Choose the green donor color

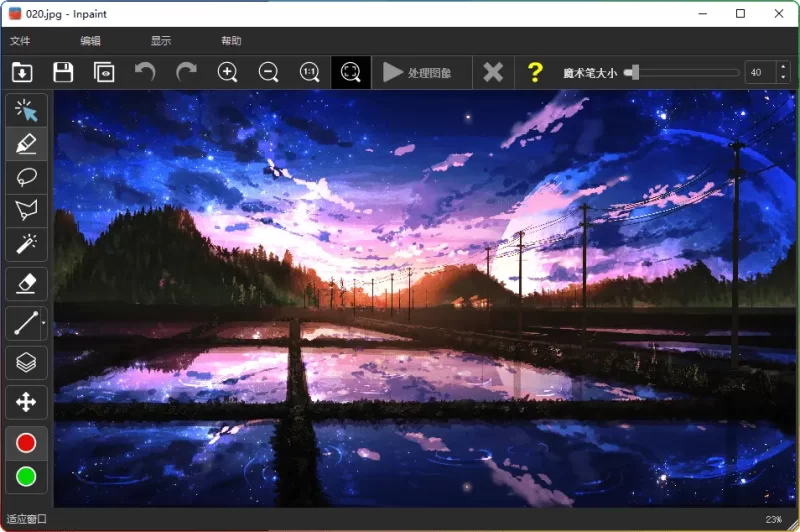(26, 477)
